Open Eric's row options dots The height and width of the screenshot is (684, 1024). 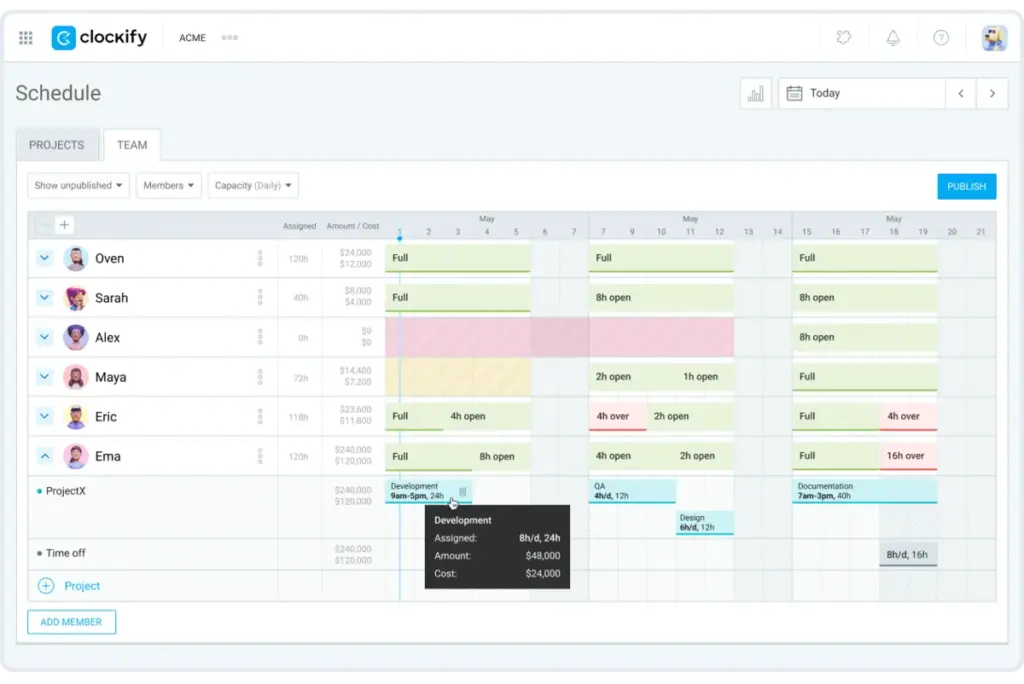(x=260, y=417)
